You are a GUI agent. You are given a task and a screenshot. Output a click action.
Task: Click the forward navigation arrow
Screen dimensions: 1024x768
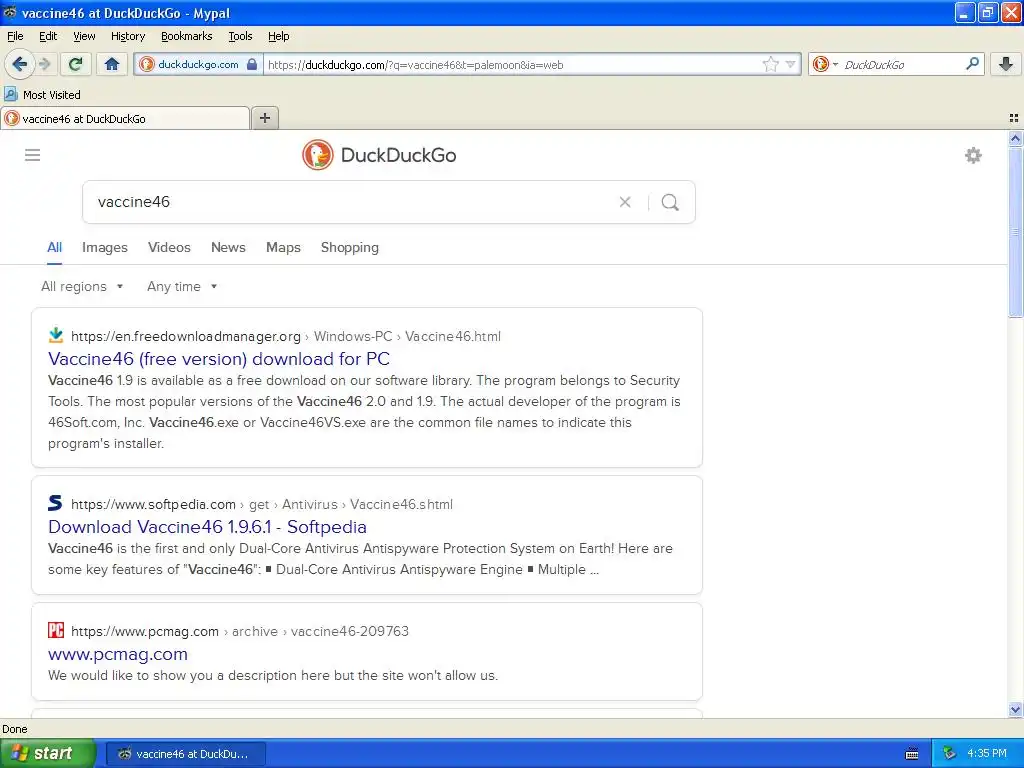point(44,64)
